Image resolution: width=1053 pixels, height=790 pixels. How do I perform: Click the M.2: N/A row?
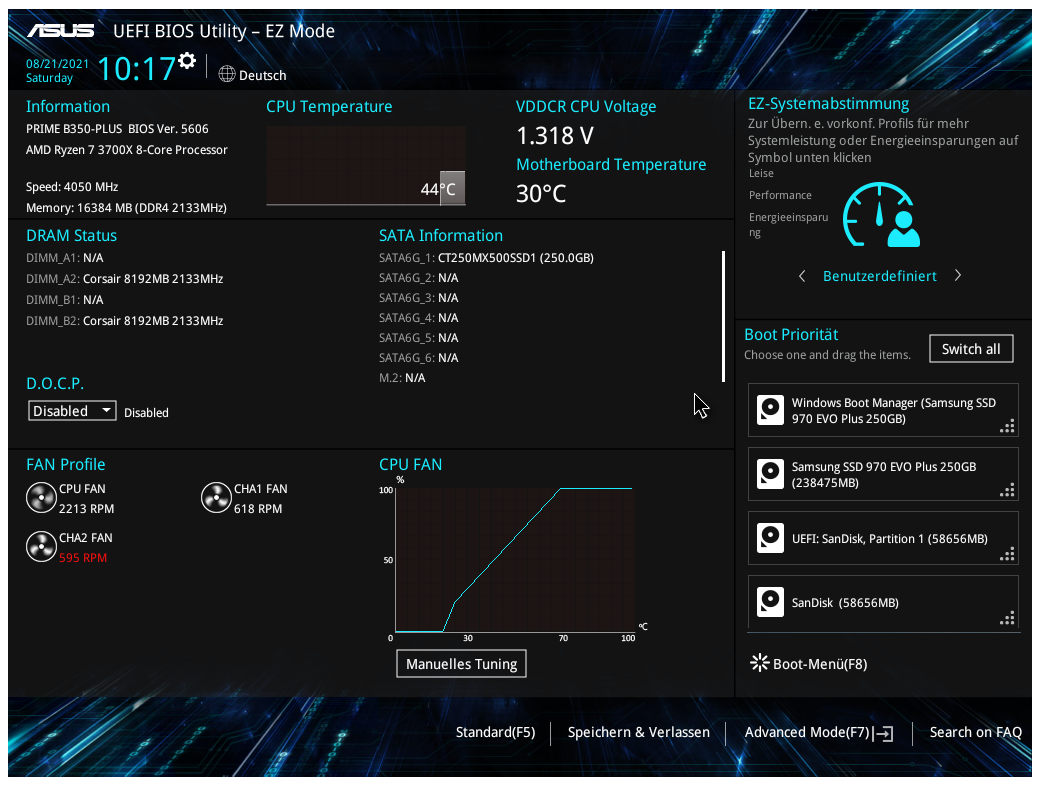(402, 378)
